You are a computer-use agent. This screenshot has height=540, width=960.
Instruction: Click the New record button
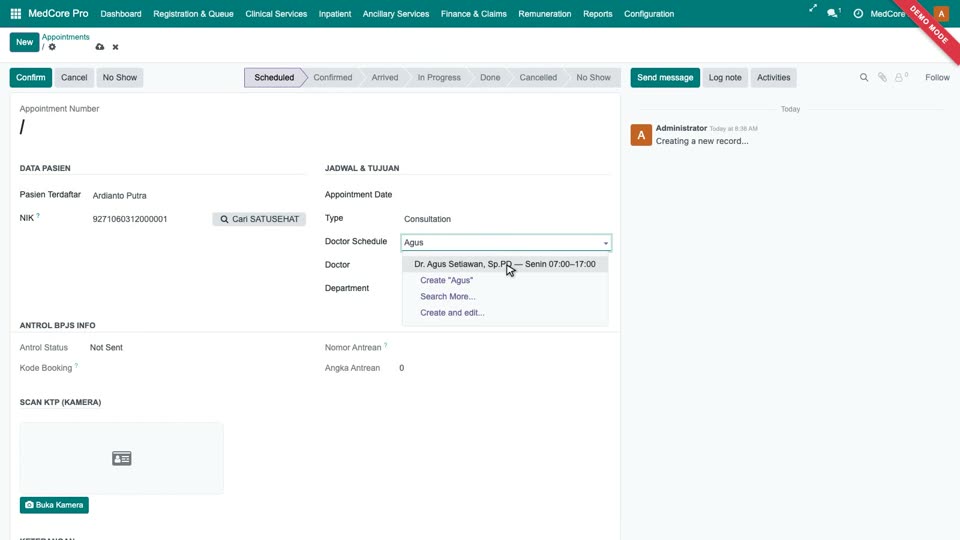point(24,42)
